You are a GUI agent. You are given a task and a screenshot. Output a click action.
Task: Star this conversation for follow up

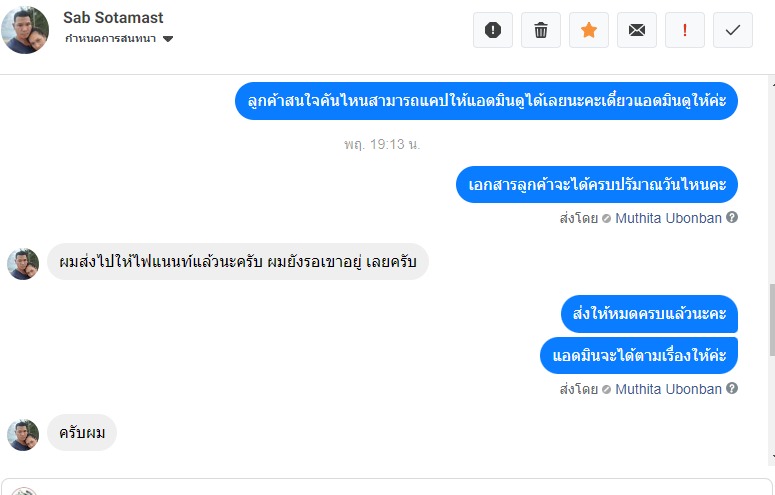click(589, 30)
